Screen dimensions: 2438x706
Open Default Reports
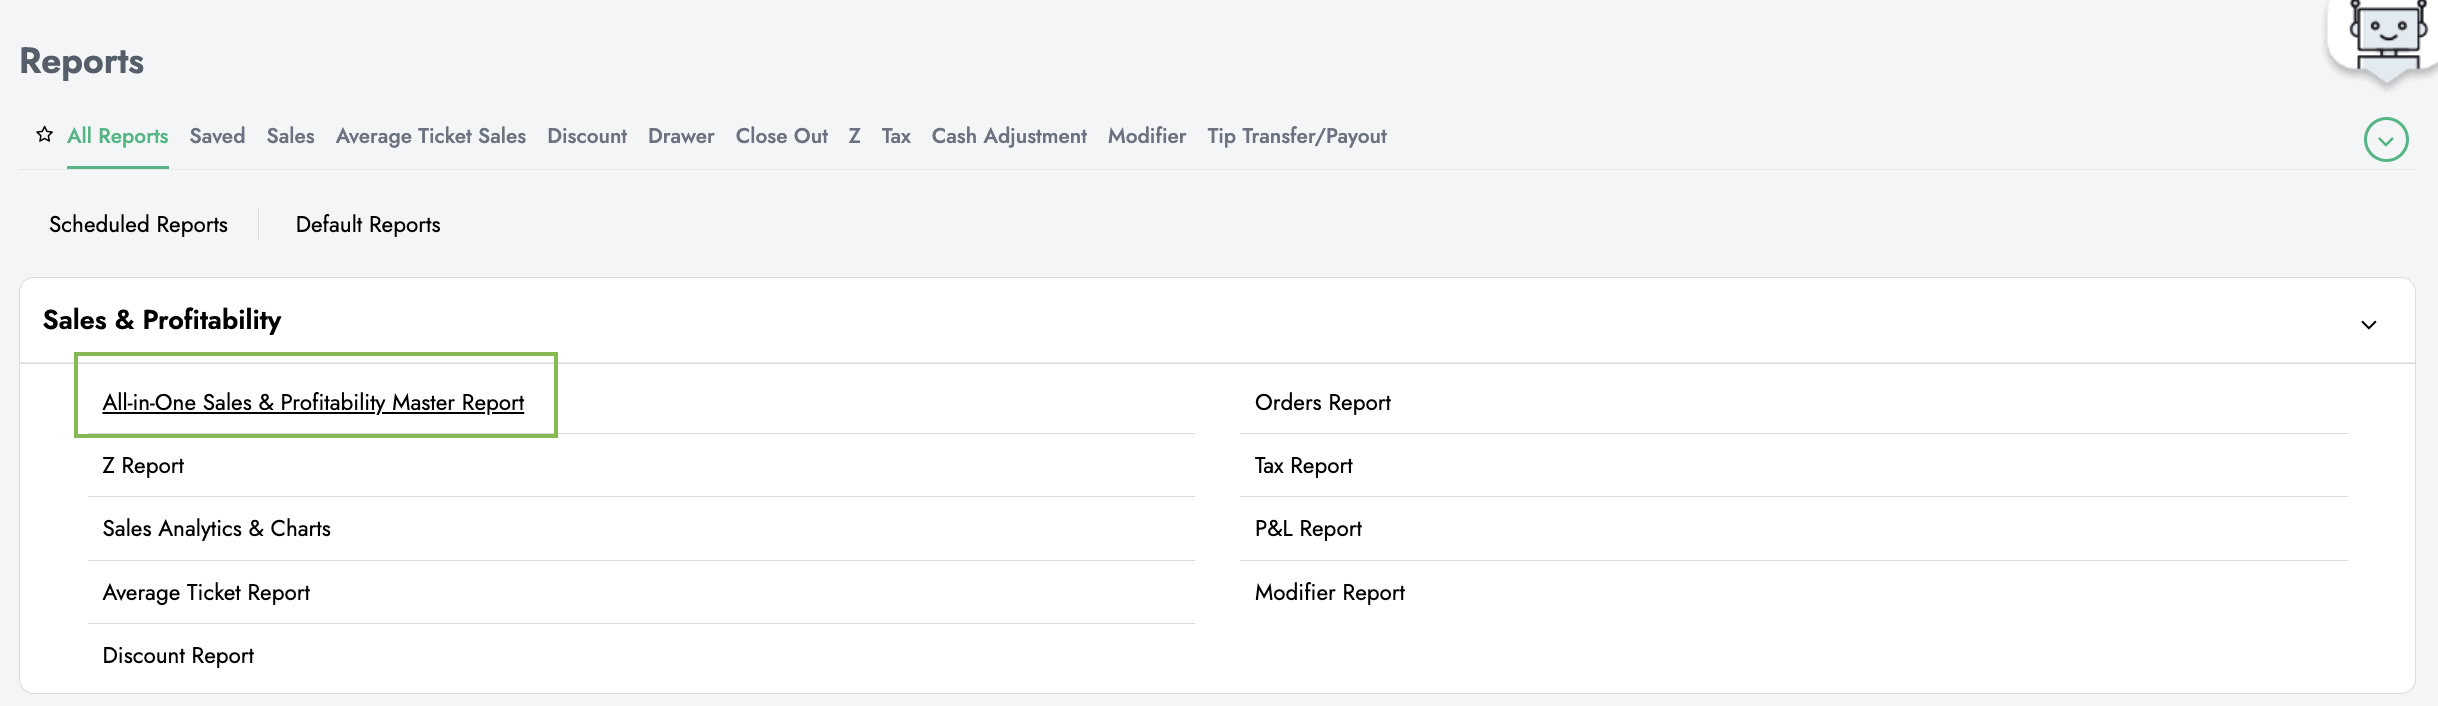point(368,224)
